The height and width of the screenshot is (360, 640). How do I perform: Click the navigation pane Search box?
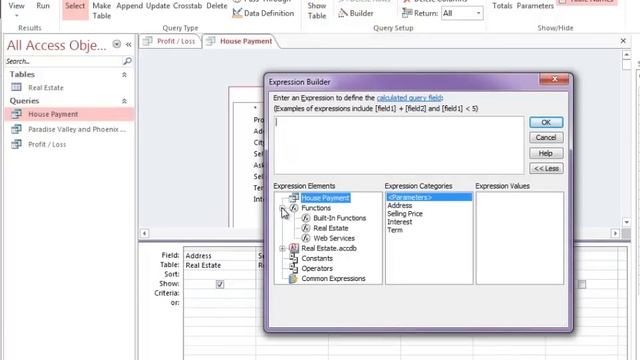pos(63,61)
